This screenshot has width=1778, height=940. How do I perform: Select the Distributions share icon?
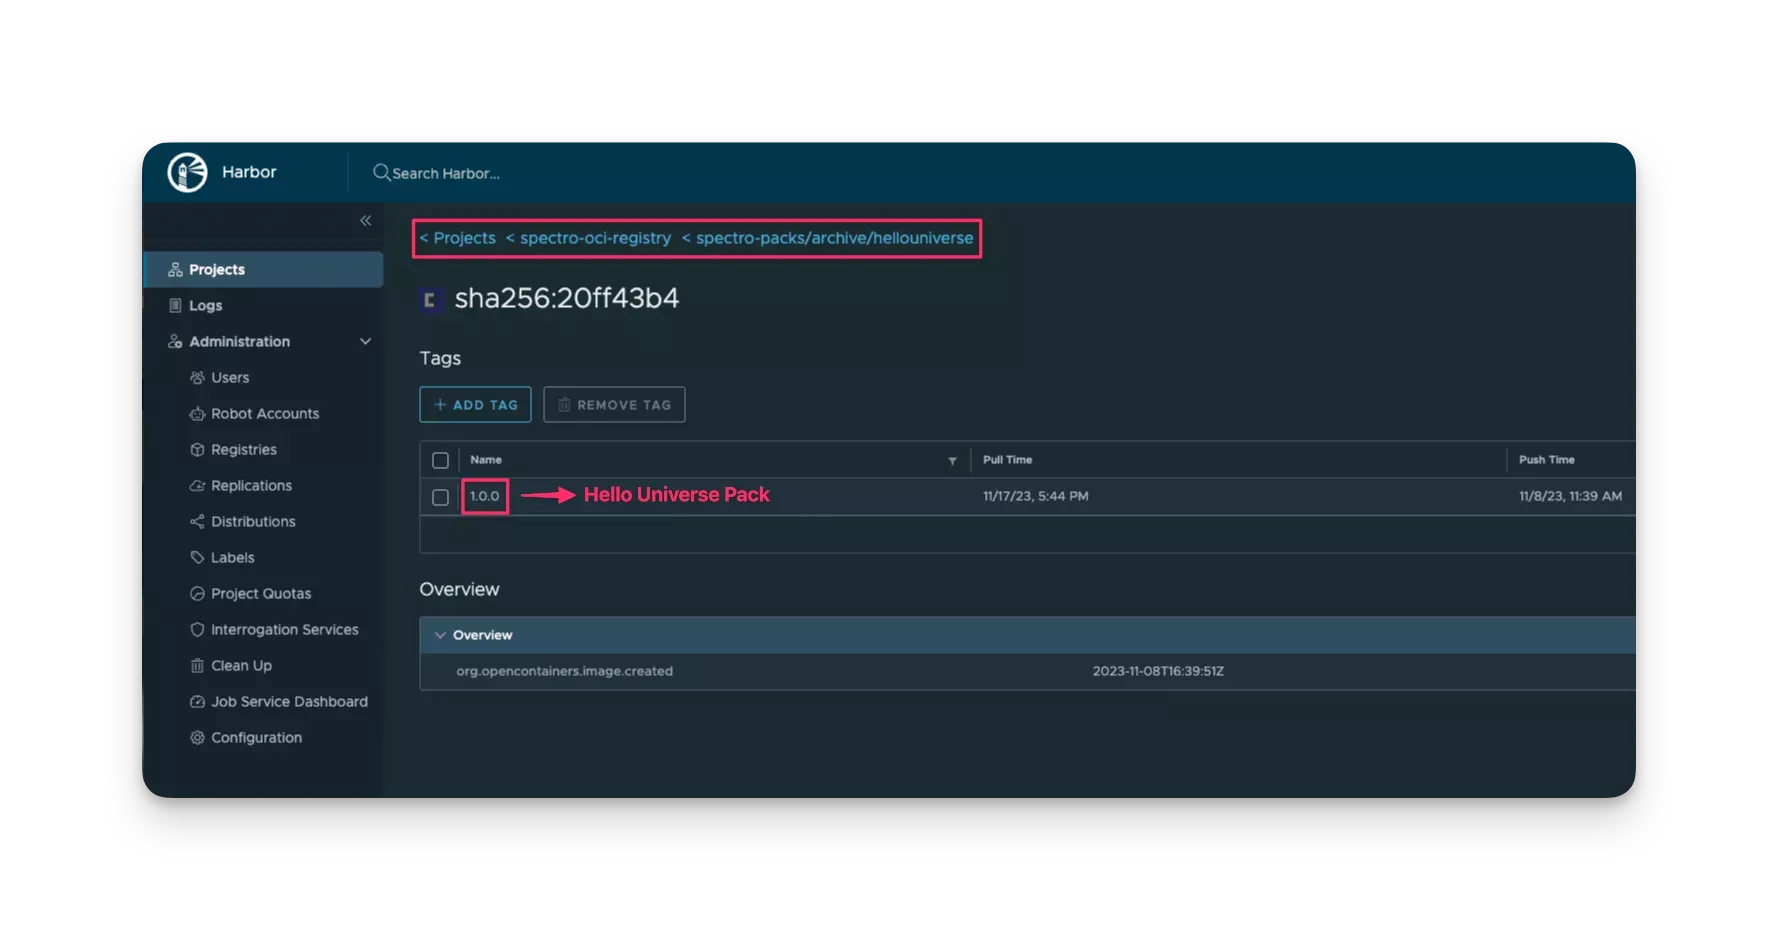coord(197,521)
